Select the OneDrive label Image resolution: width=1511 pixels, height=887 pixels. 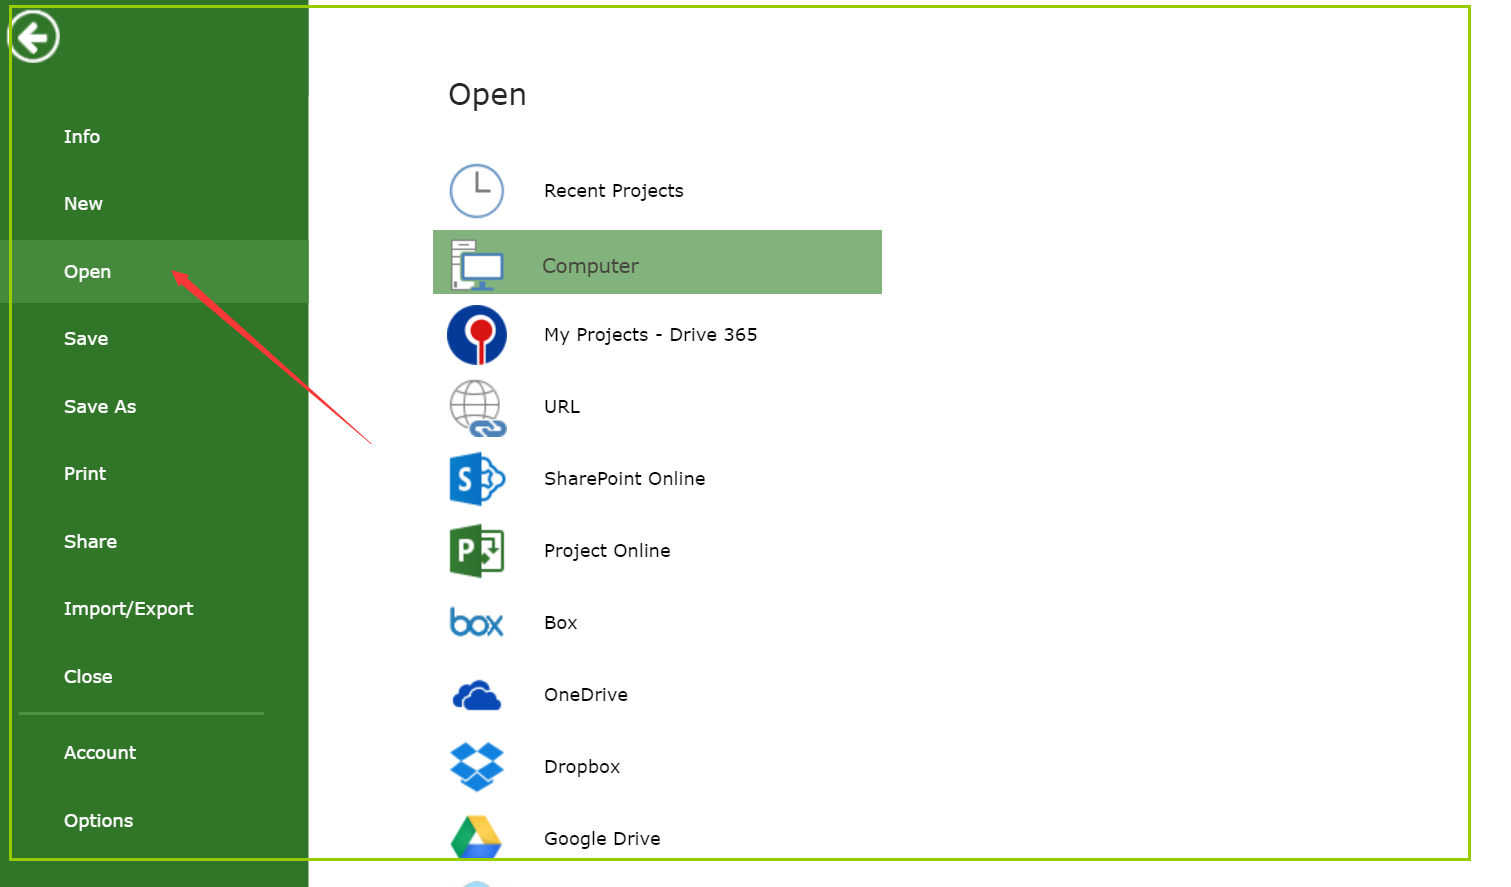pyautogui.click(x=586, y=695)
